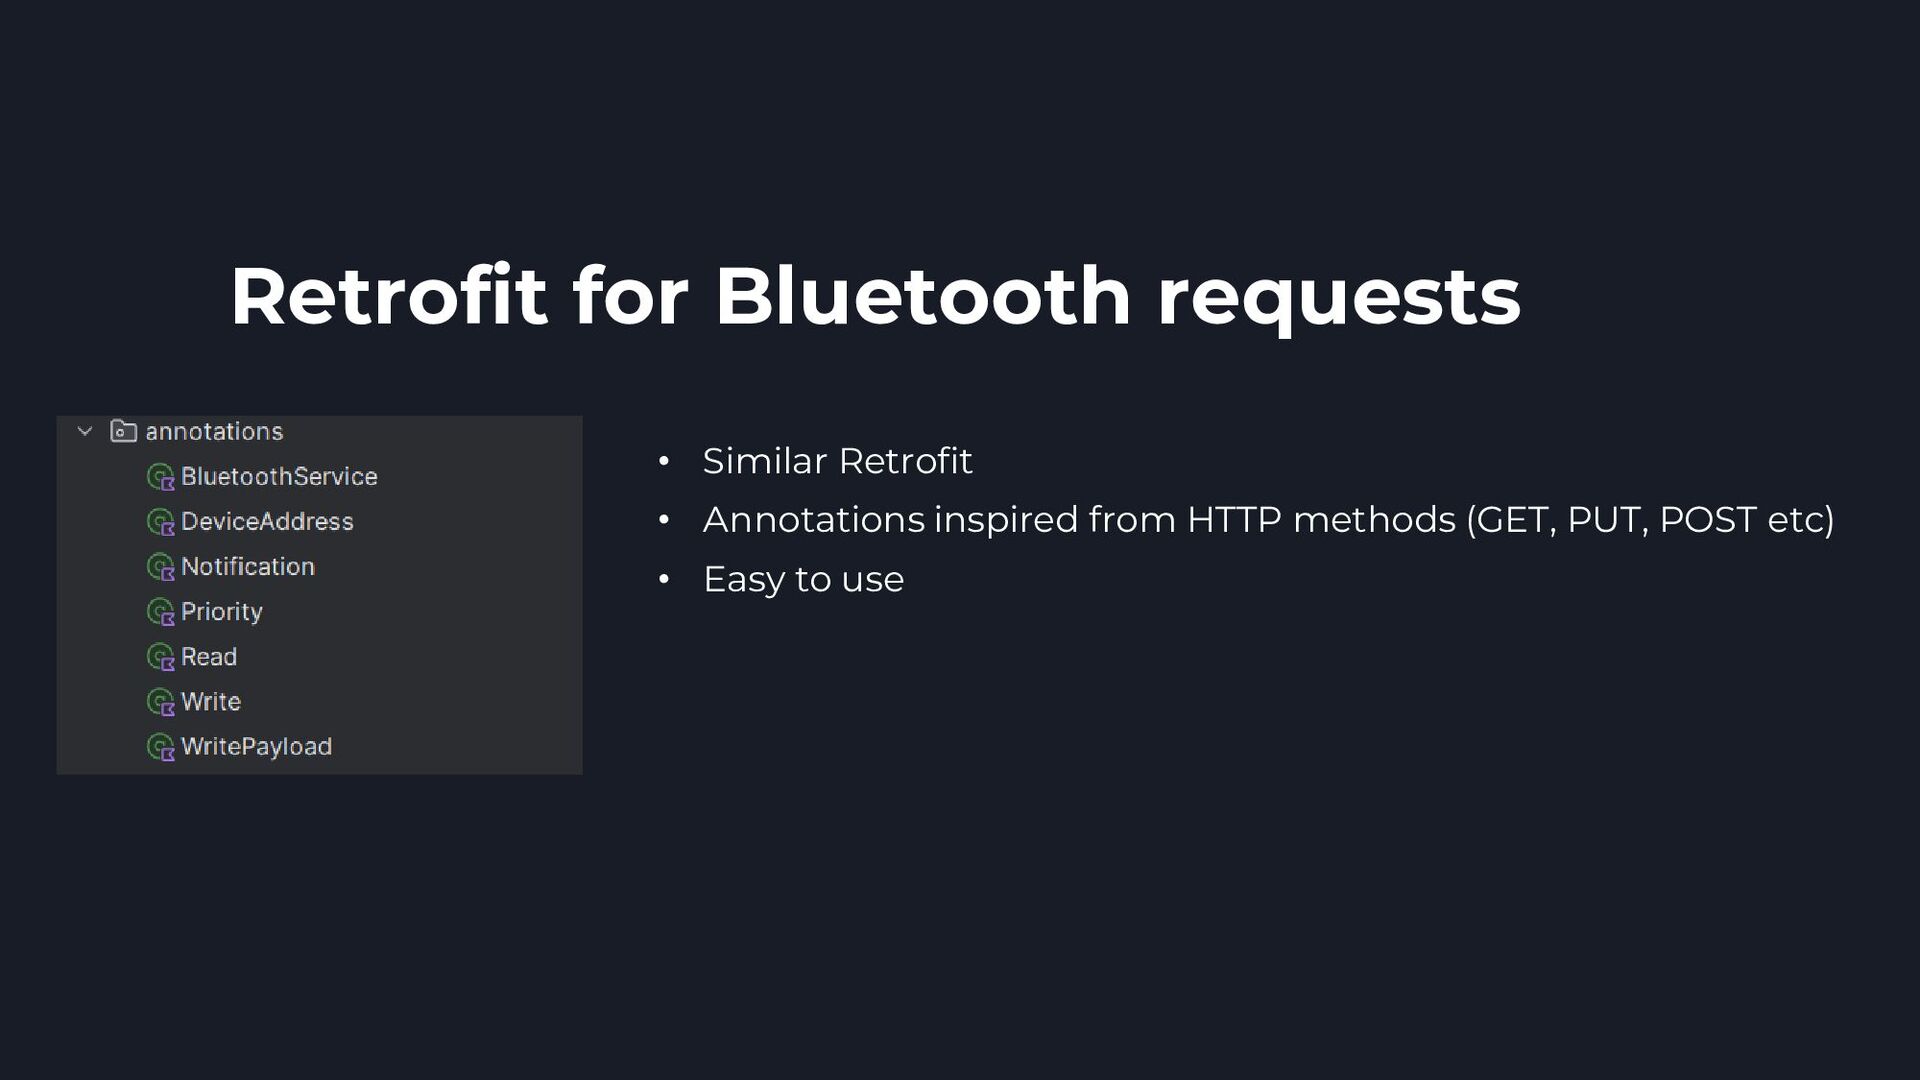1920x1080 pixels.
Task: Open the Read file
Action: [209, 657]
